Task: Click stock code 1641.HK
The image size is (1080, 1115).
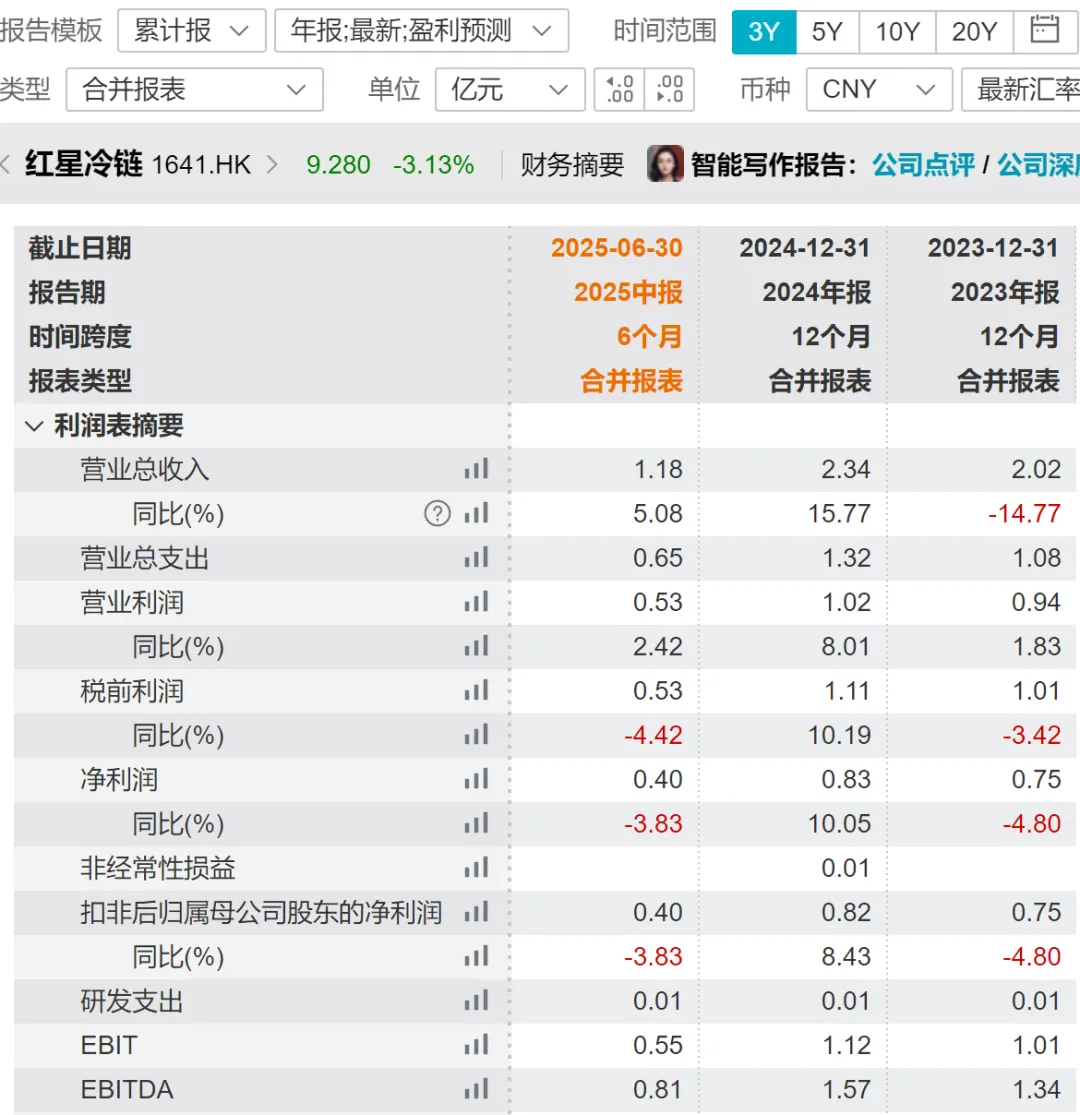Action: pos(201,165)
